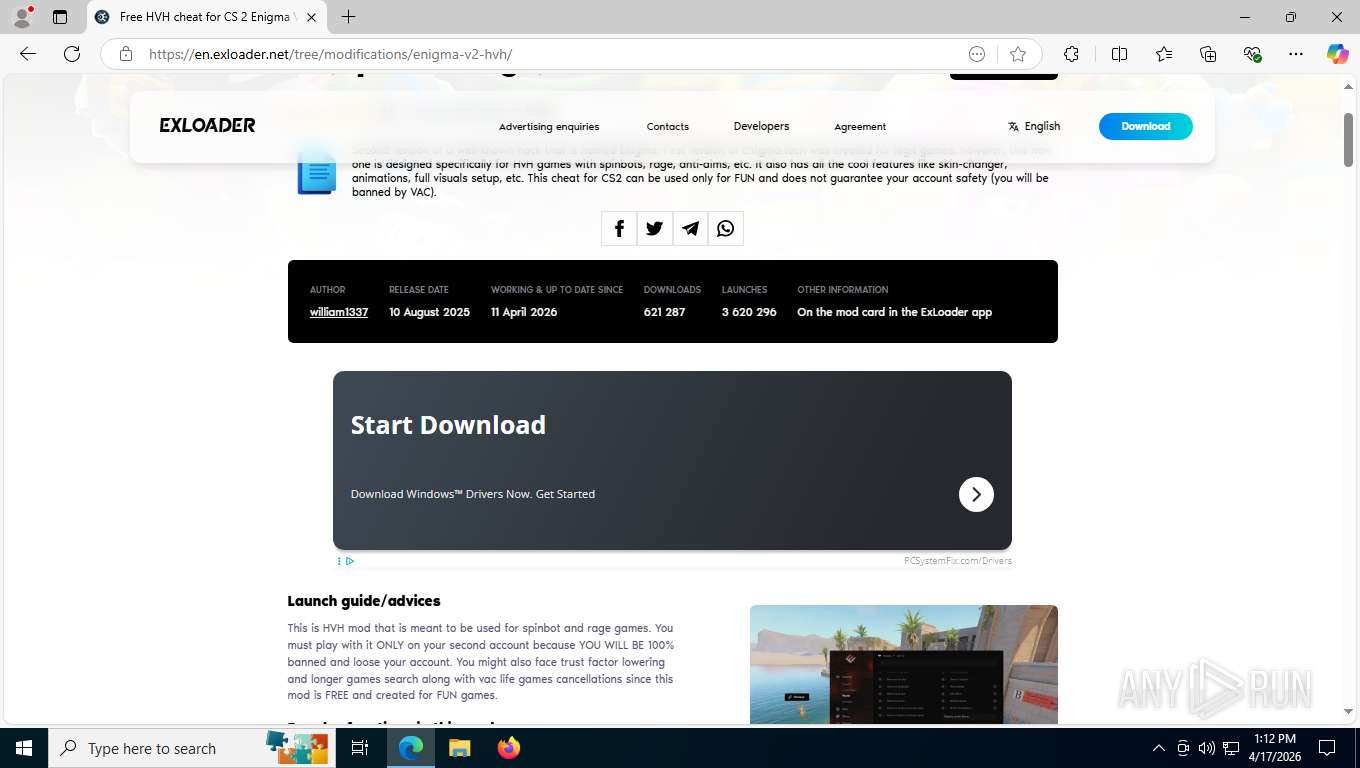Share page via Twitter icon
This screenshot has height=768, width=1360.
(x=655, y=228)
